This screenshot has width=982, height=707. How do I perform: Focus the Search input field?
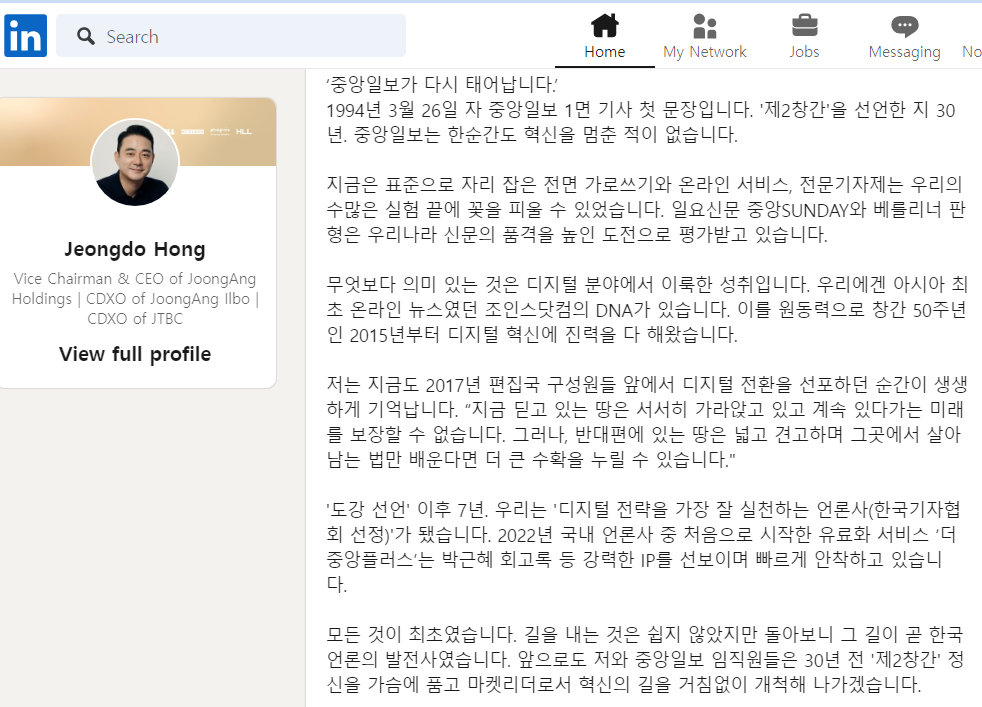tap(230, 36)
